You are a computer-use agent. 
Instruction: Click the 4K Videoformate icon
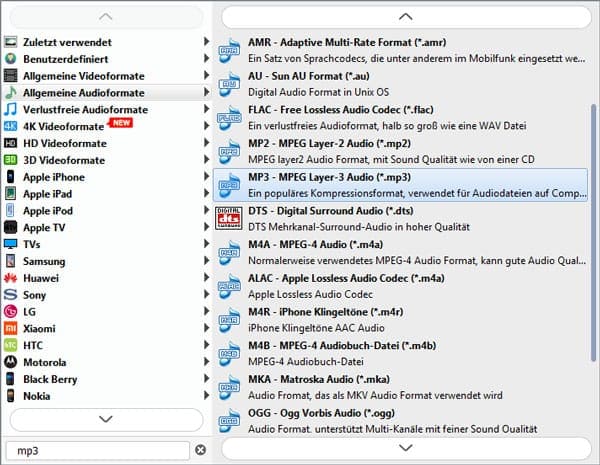[x=10, y=126]
